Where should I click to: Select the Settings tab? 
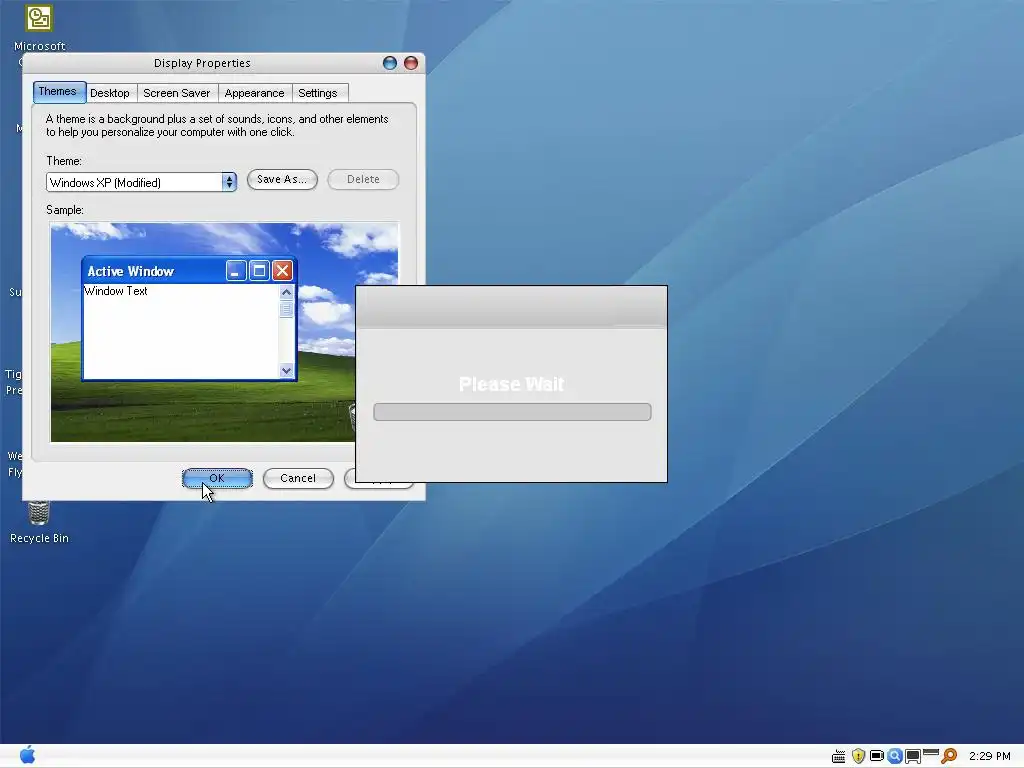[x=318, y=93]
